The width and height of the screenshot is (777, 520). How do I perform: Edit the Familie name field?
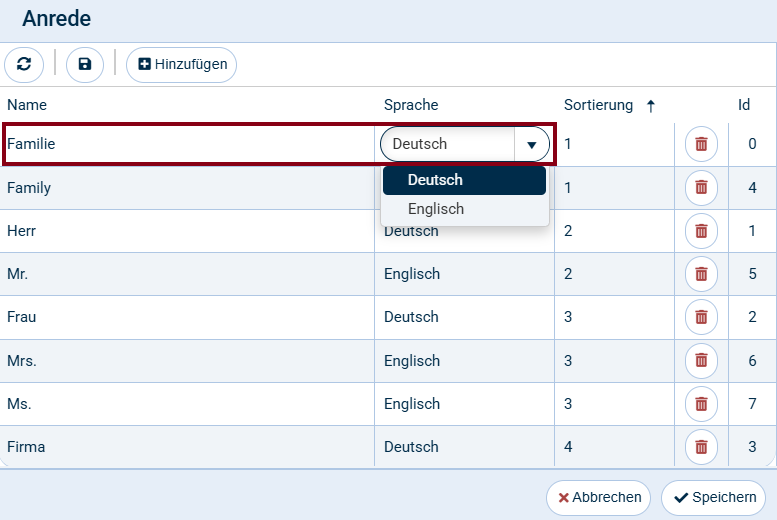(190, 144)
